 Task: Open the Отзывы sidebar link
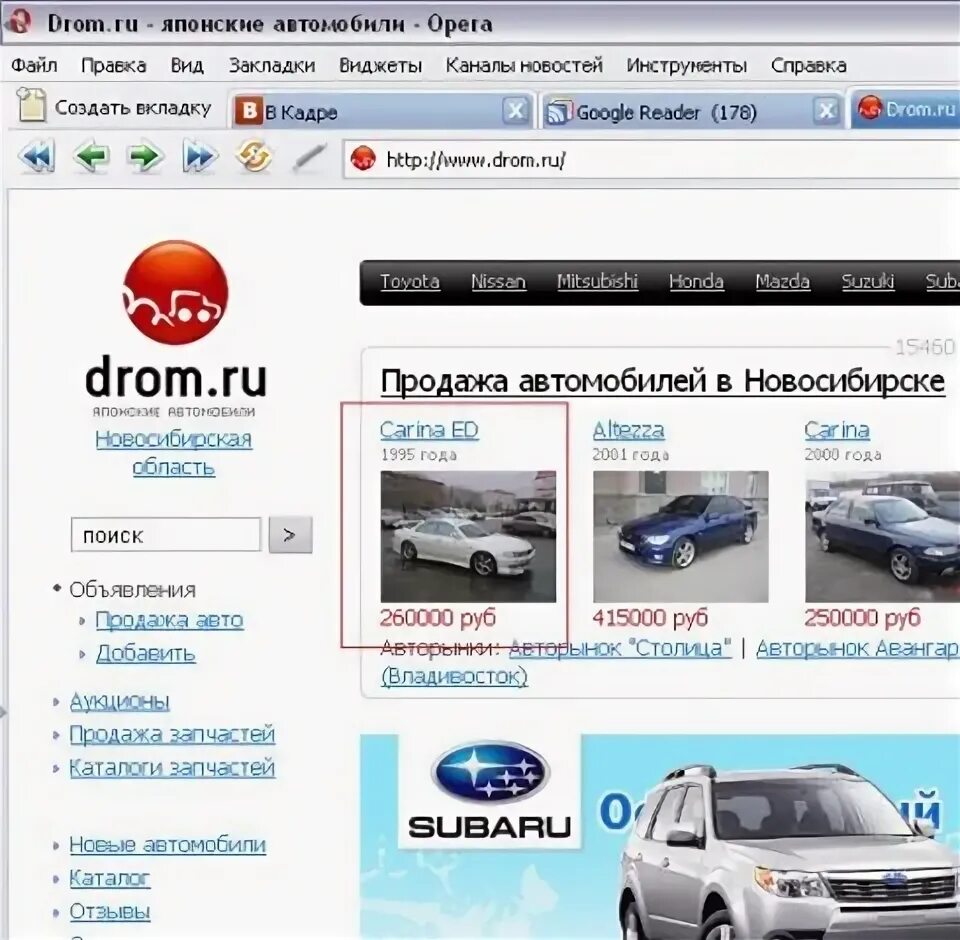110,912
